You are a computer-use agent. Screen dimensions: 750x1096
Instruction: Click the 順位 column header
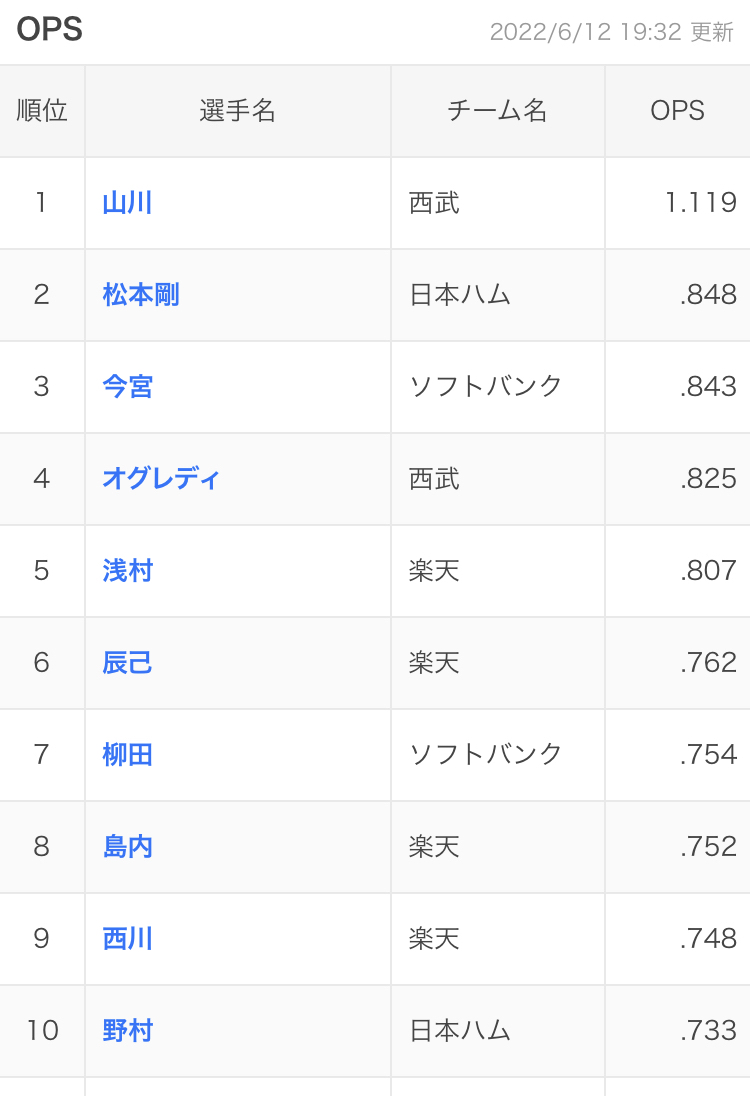point(42,110)
